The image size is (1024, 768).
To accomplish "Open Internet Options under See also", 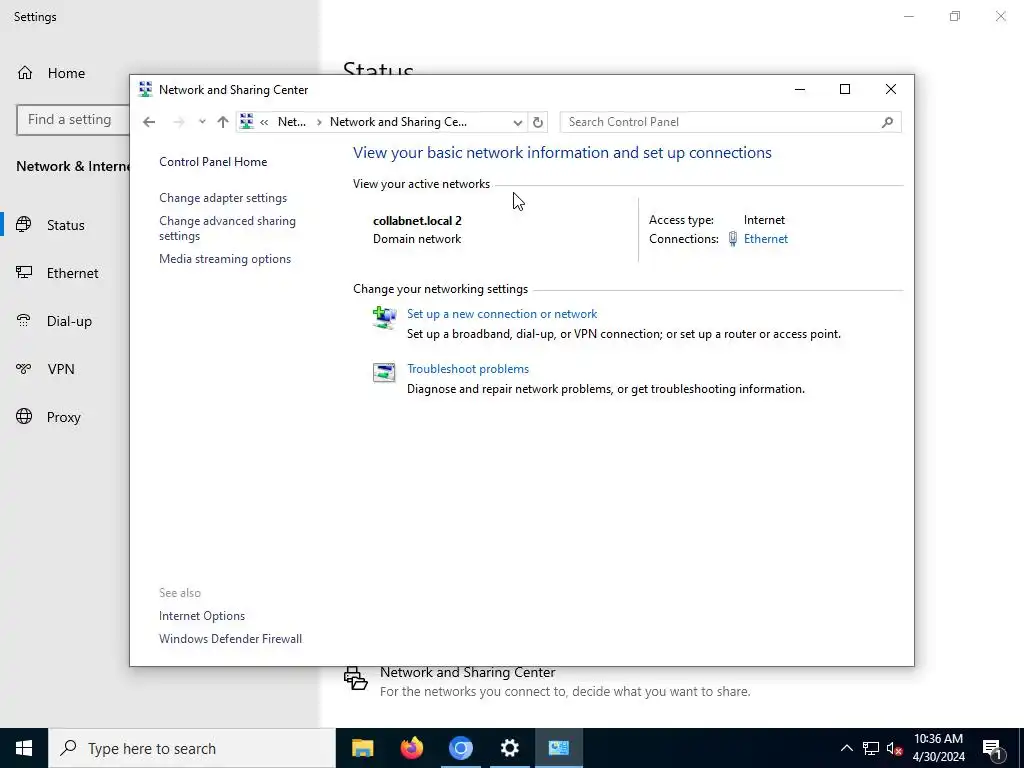I will pos(202,616).
